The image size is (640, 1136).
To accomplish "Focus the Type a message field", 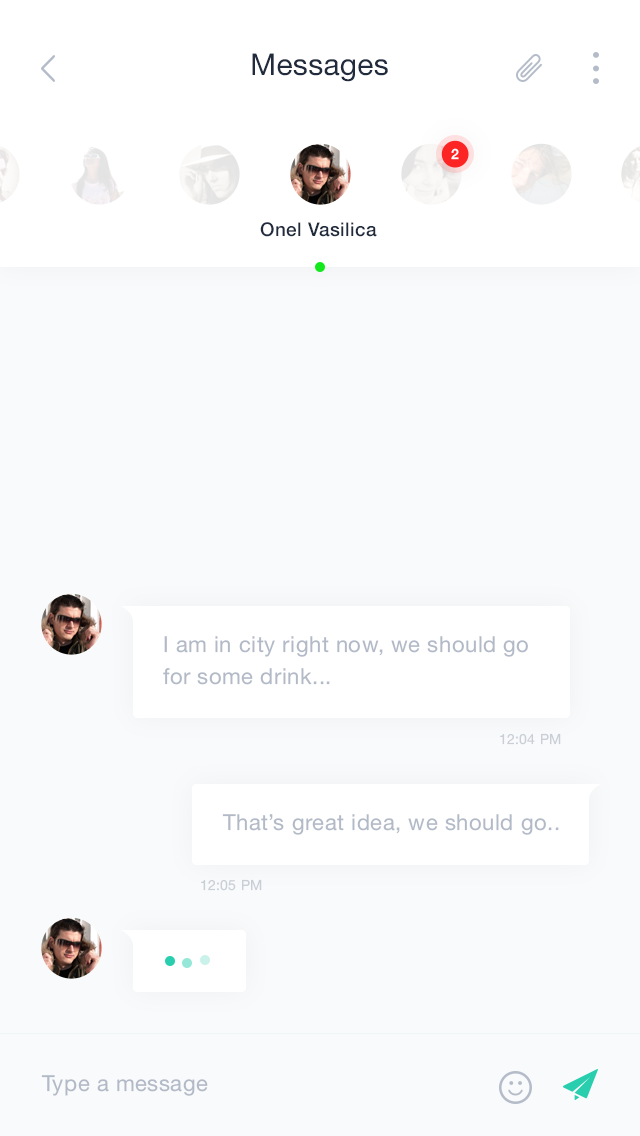I will pyautogui.click(x=261, y=1085).
